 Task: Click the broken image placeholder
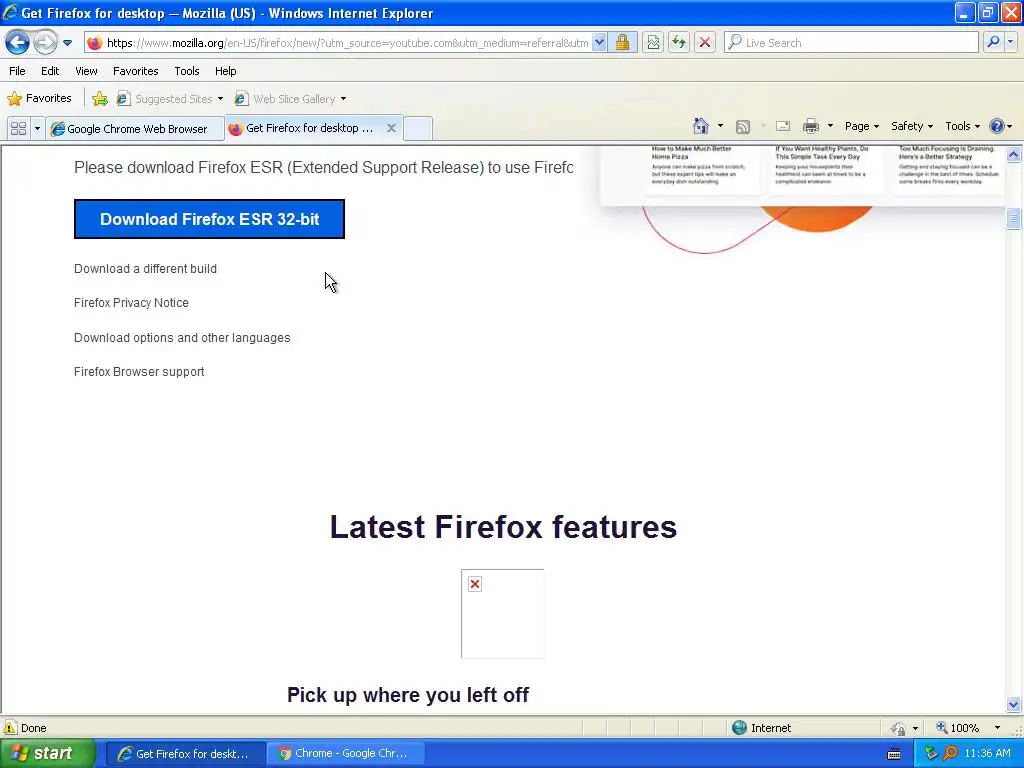click(502, 613)
